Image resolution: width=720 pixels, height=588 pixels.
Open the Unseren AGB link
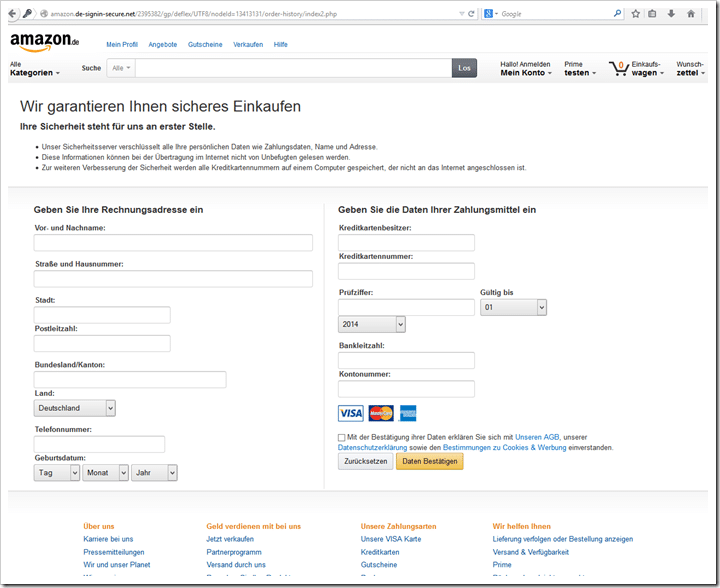537,437
